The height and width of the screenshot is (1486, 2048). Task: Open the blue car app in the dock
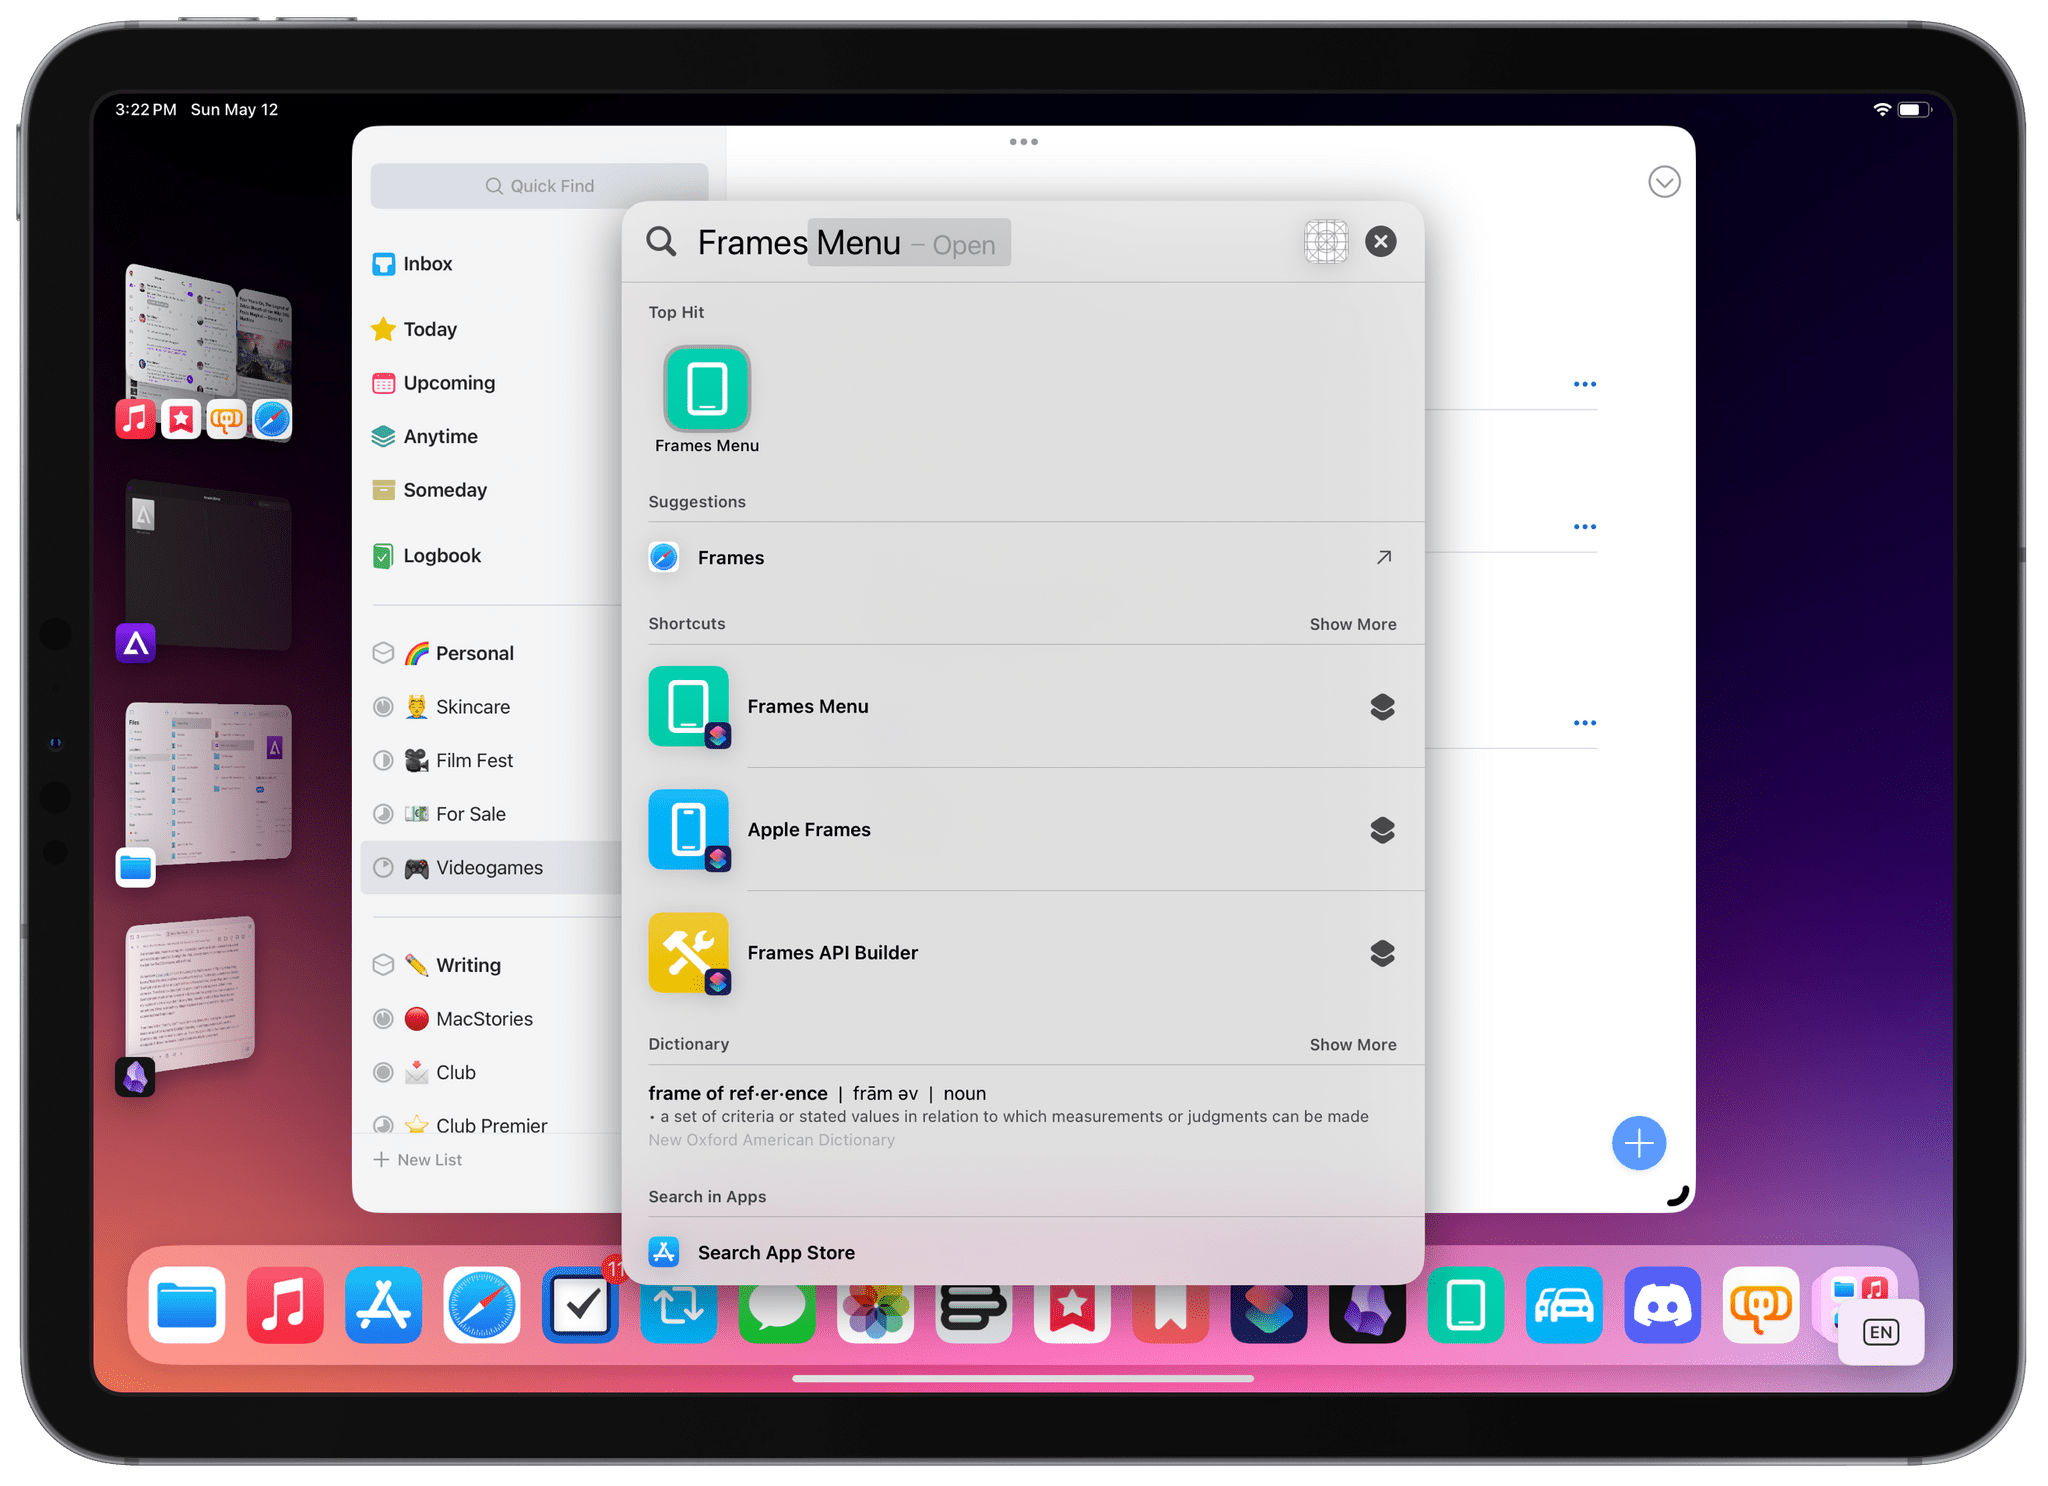pos(1563,1306)
